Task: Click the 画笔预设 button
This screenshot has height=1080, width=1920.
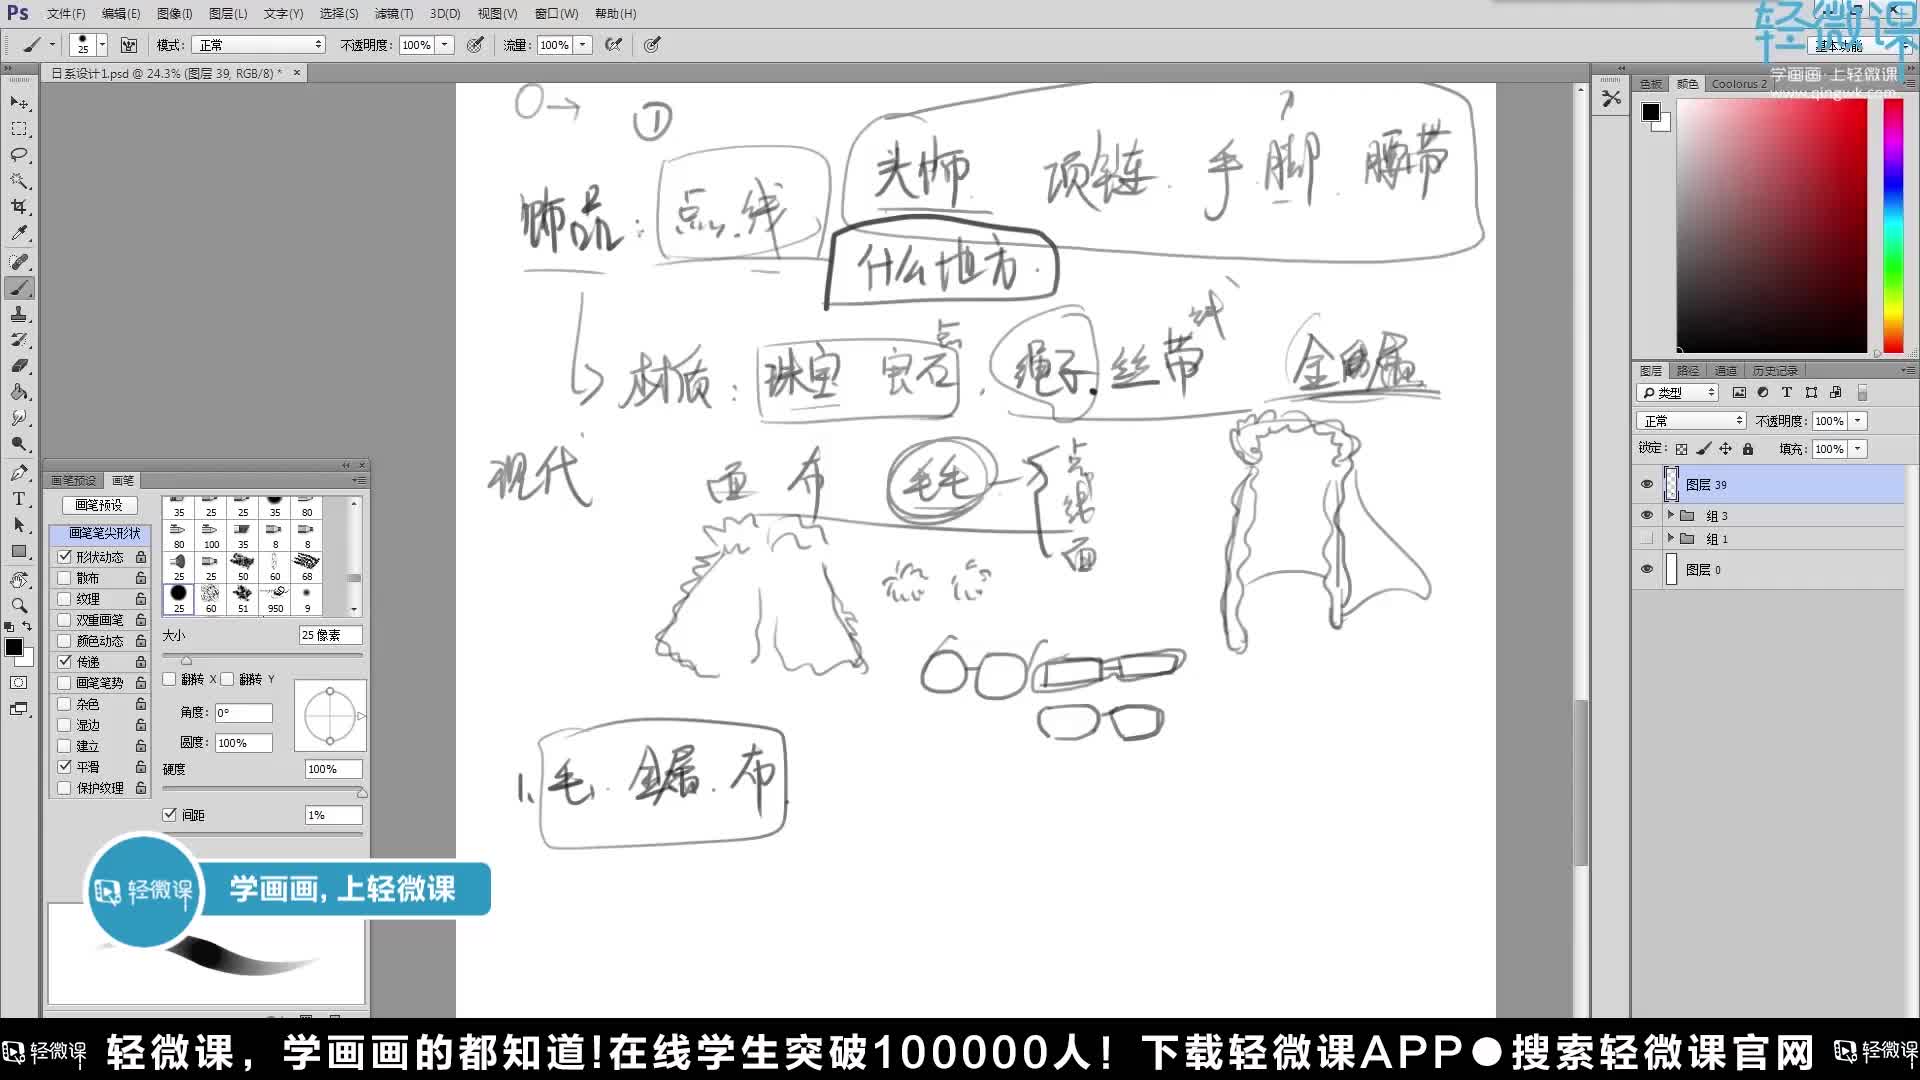Action: pos(99,505)
